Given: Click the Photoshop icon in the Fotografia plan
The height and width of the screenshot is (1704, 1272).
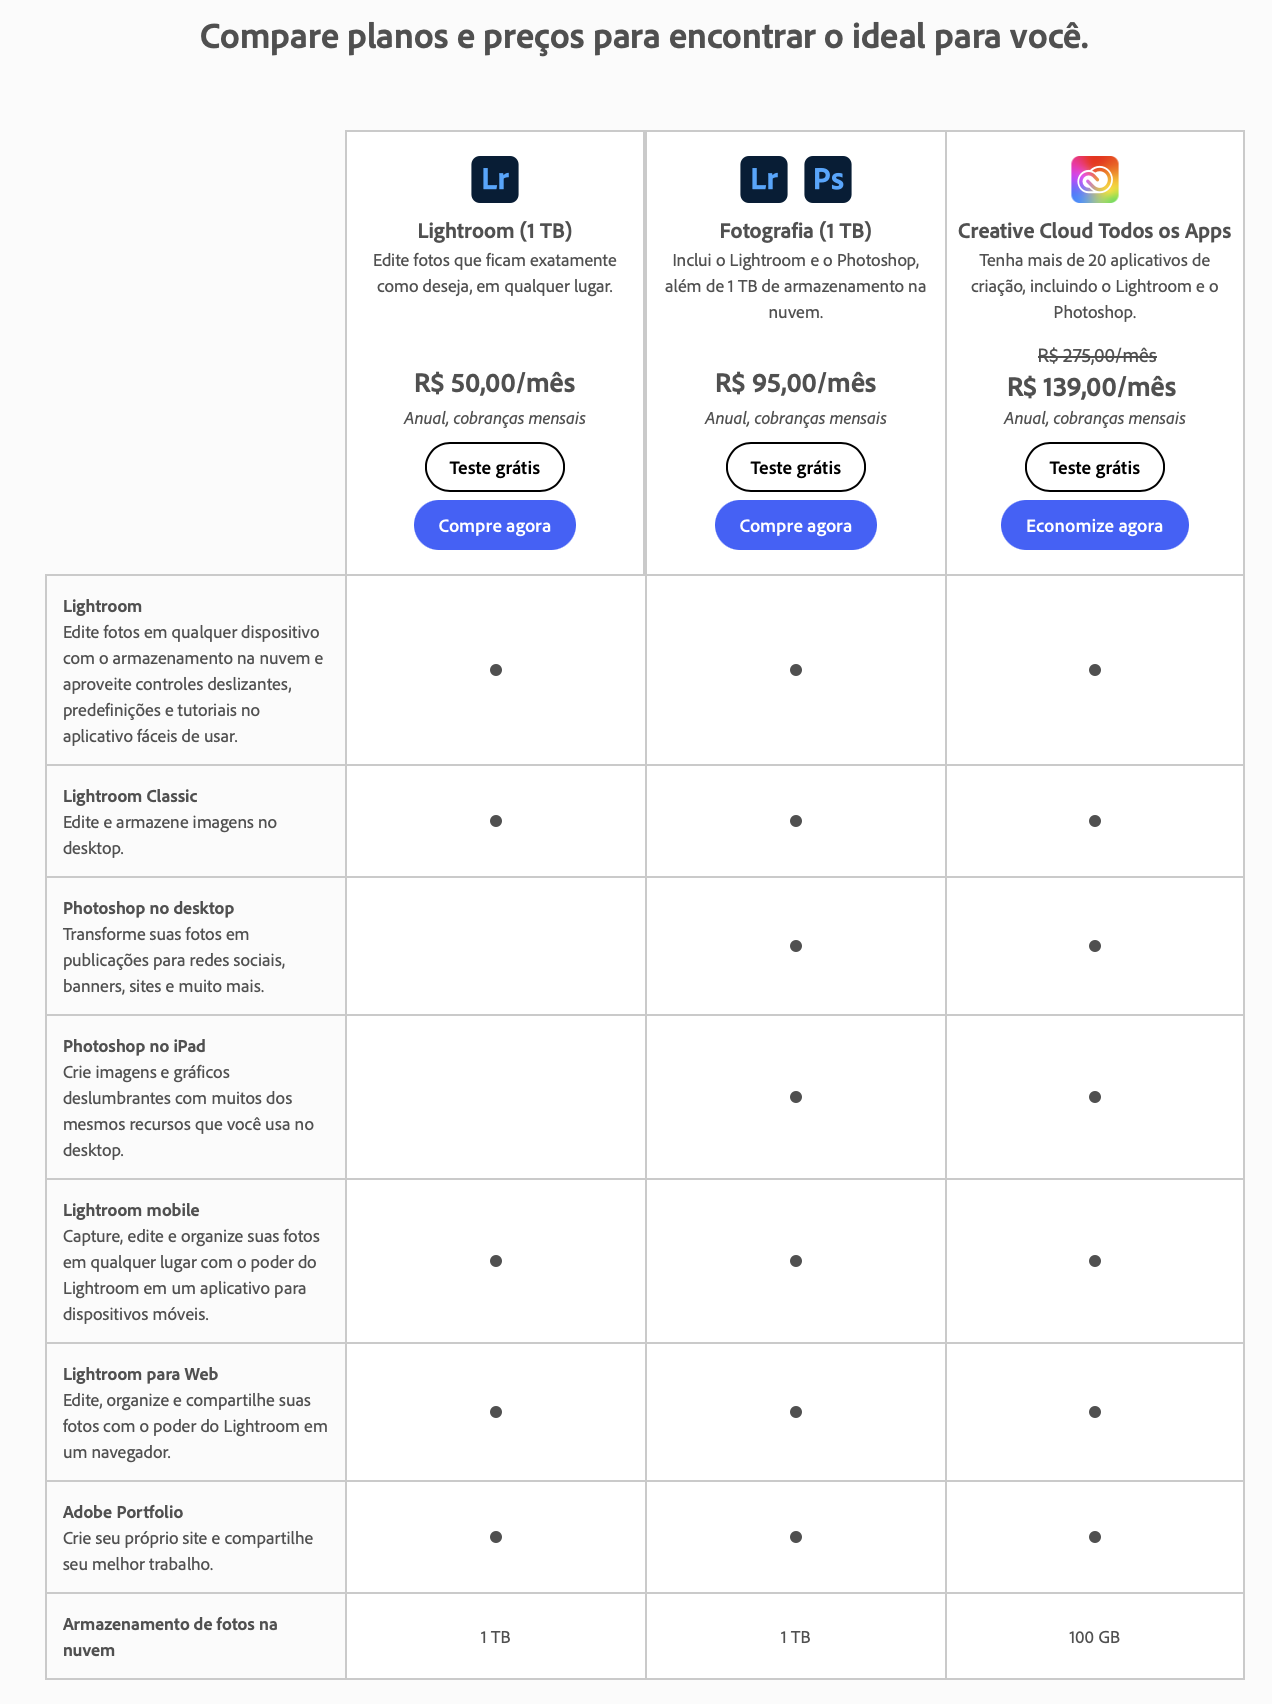Looking at the screenshot, I should point(828,179).
